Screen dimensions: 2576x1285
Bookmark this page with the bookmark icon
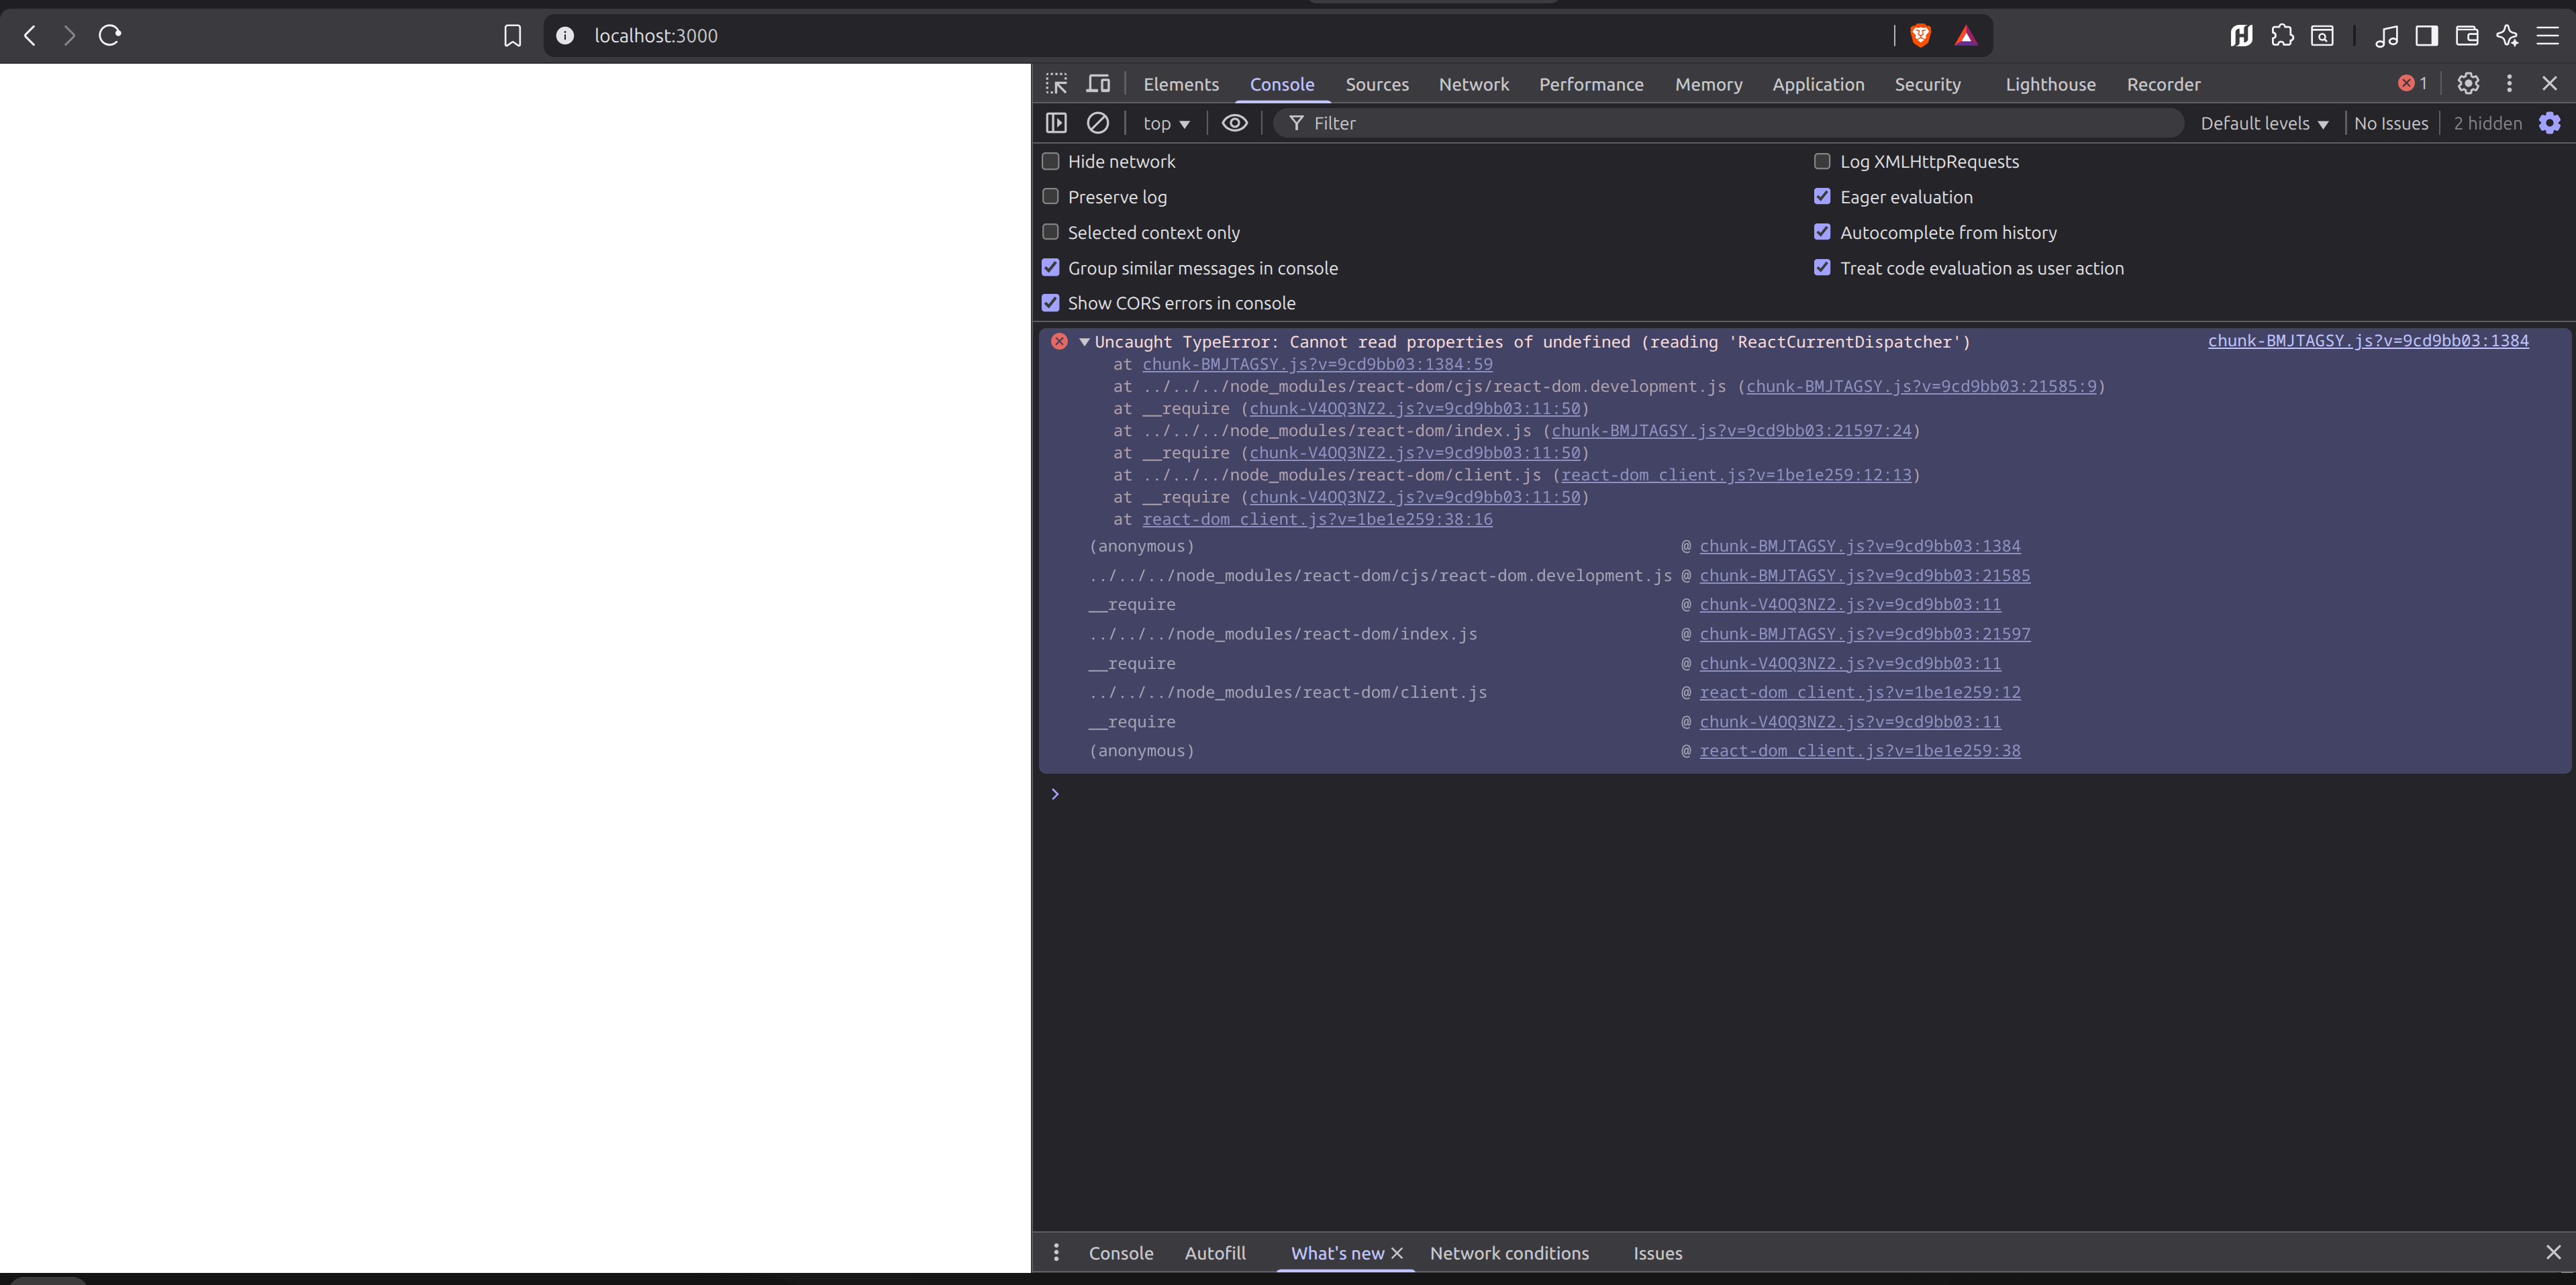pos(512,36)
